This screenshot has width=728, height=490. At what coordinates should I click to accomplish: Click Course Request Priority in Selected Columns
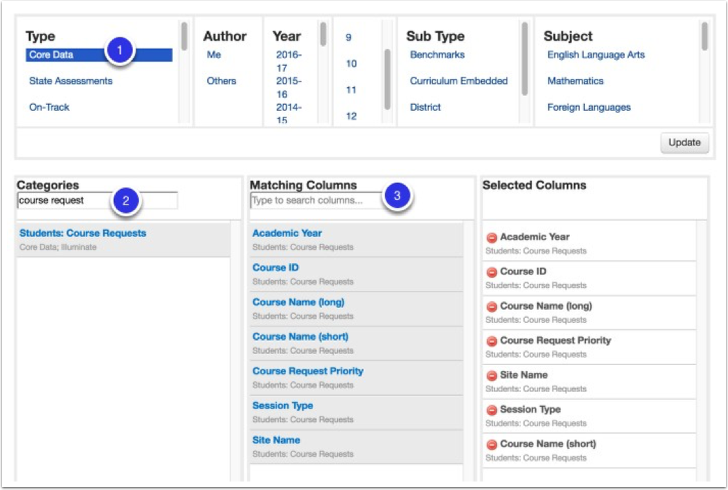click(x=555, y=340)
